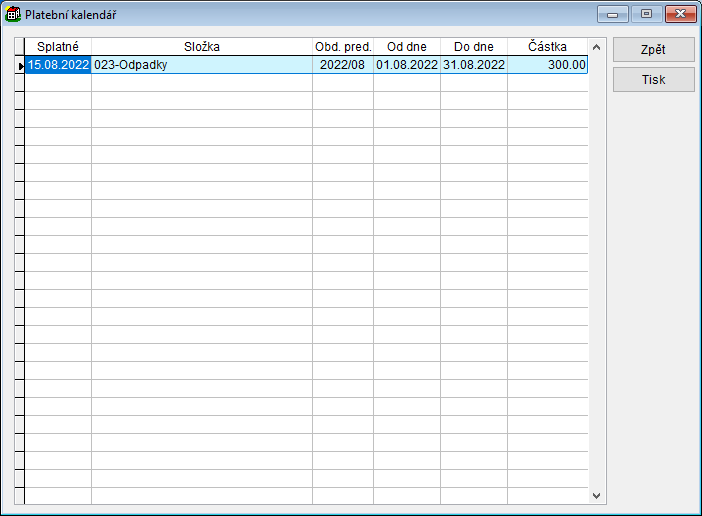This screenshot has width=702, height=516.
Task: Click the 01.08.2022 start date cell
Action: (407, 65)
